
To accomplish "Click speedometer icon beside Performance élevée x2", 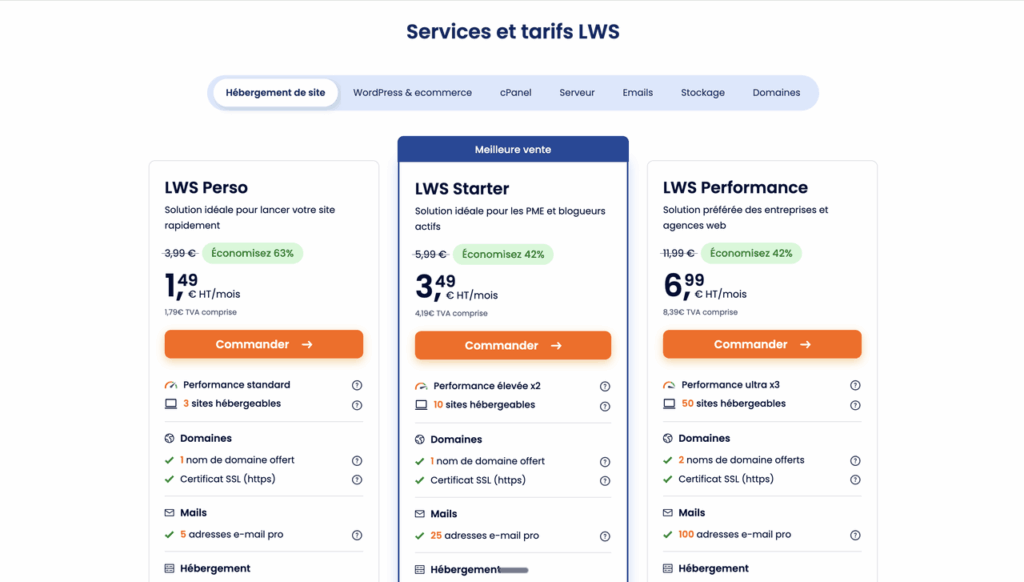I will pos(421,387).
